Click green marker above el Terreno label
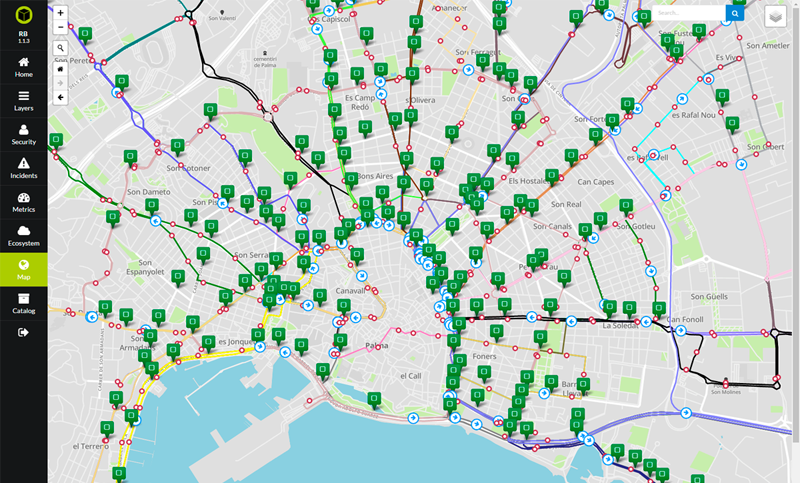800x483 pixels. point(107,429)
